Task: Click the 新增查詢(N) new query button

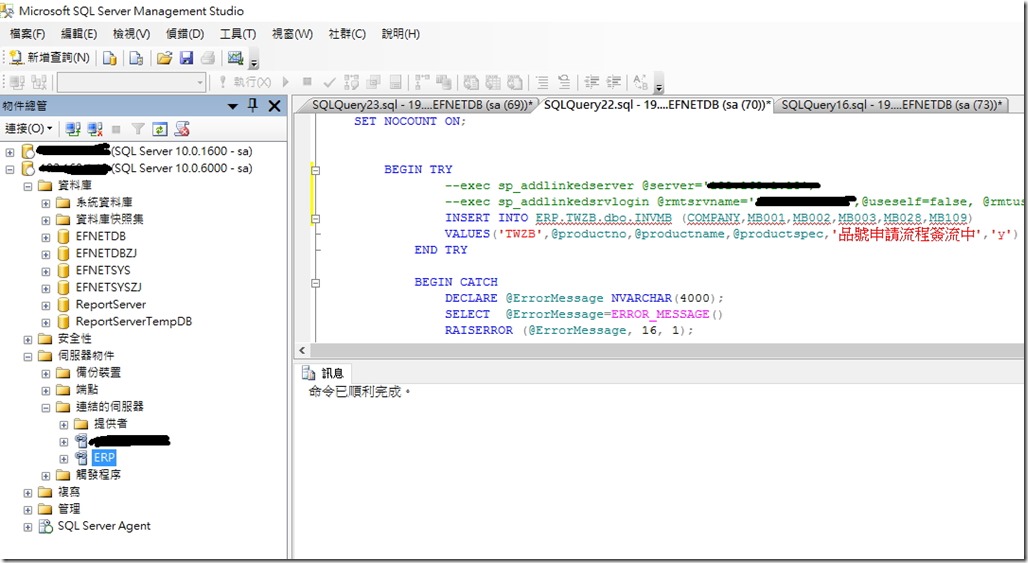Action: tap(49, 58)
